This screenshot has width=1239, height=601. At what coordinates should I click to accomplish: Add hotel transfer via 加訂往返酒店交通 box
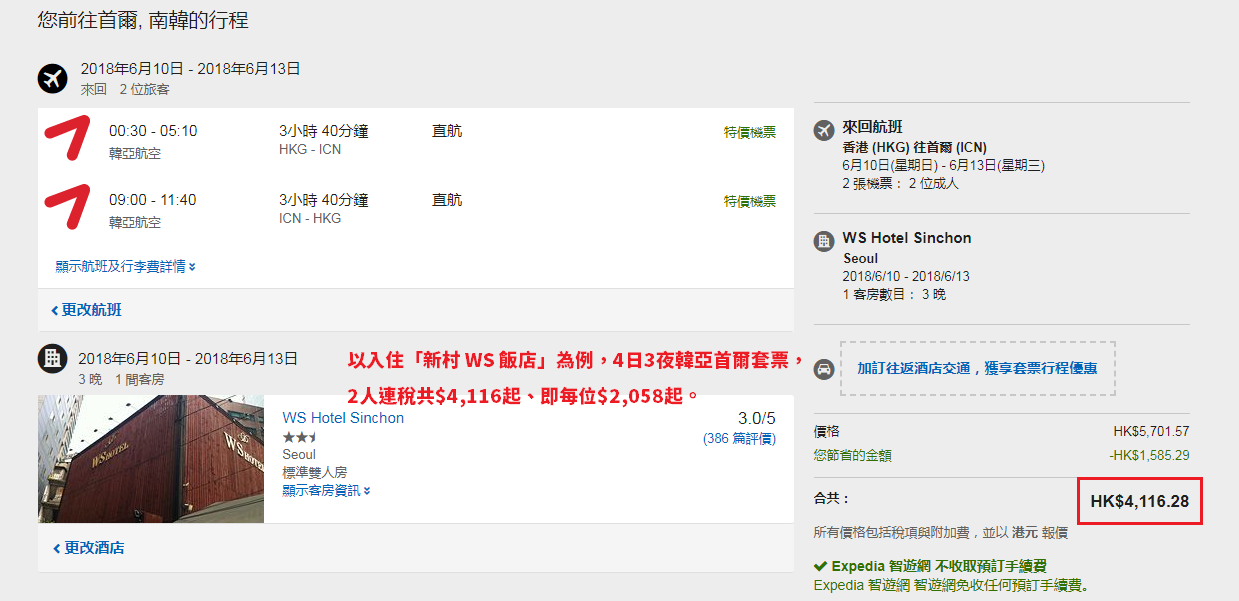[977, 368]
